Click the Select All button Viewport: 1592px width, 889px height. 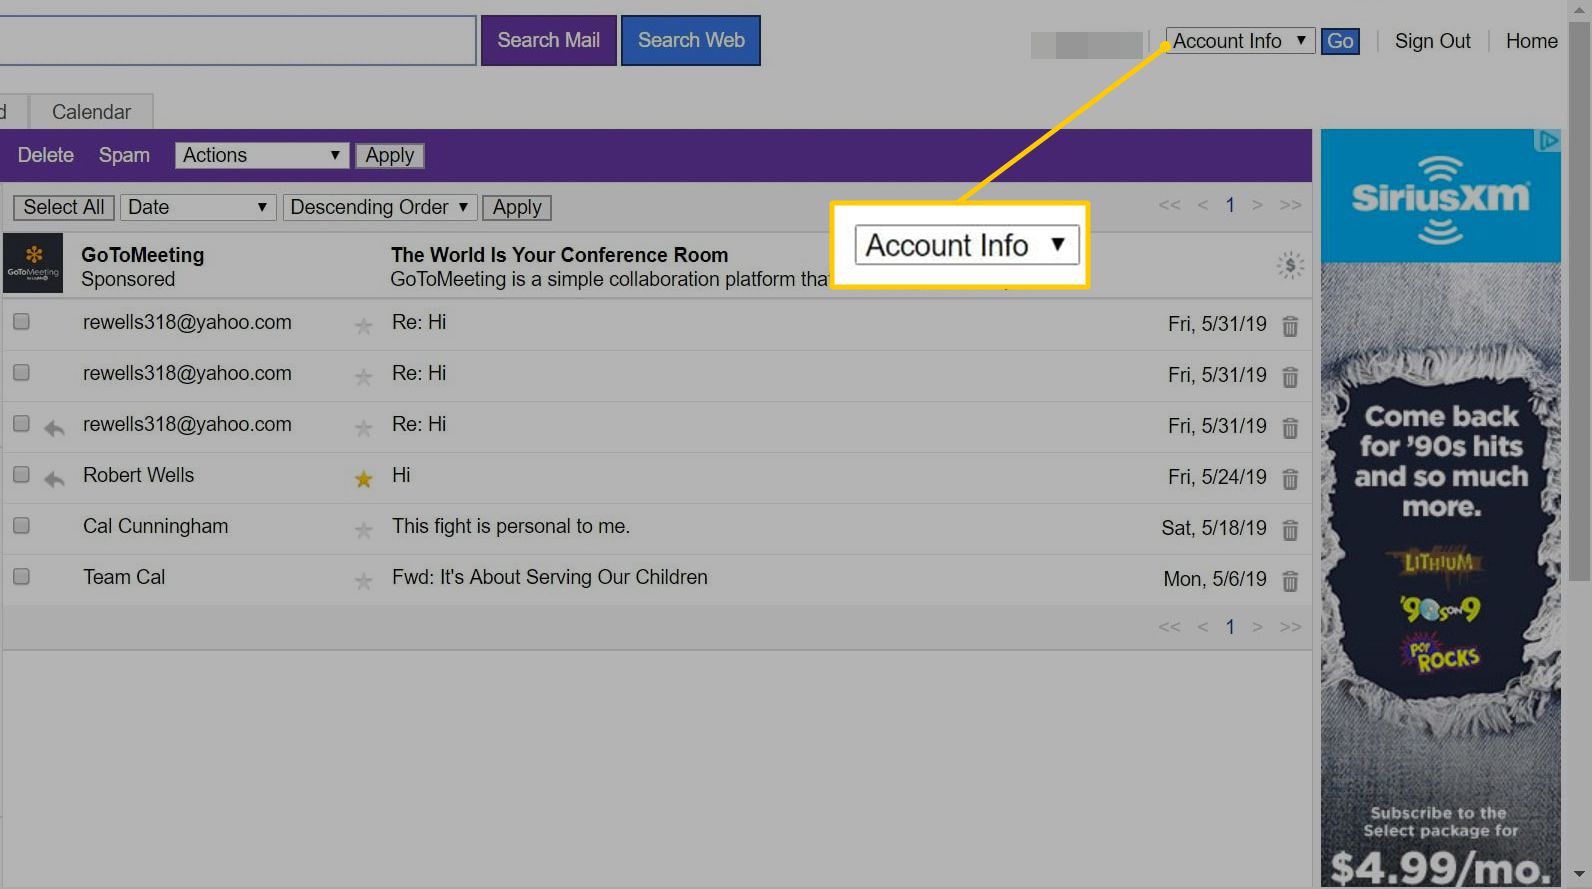click(64, 207)
